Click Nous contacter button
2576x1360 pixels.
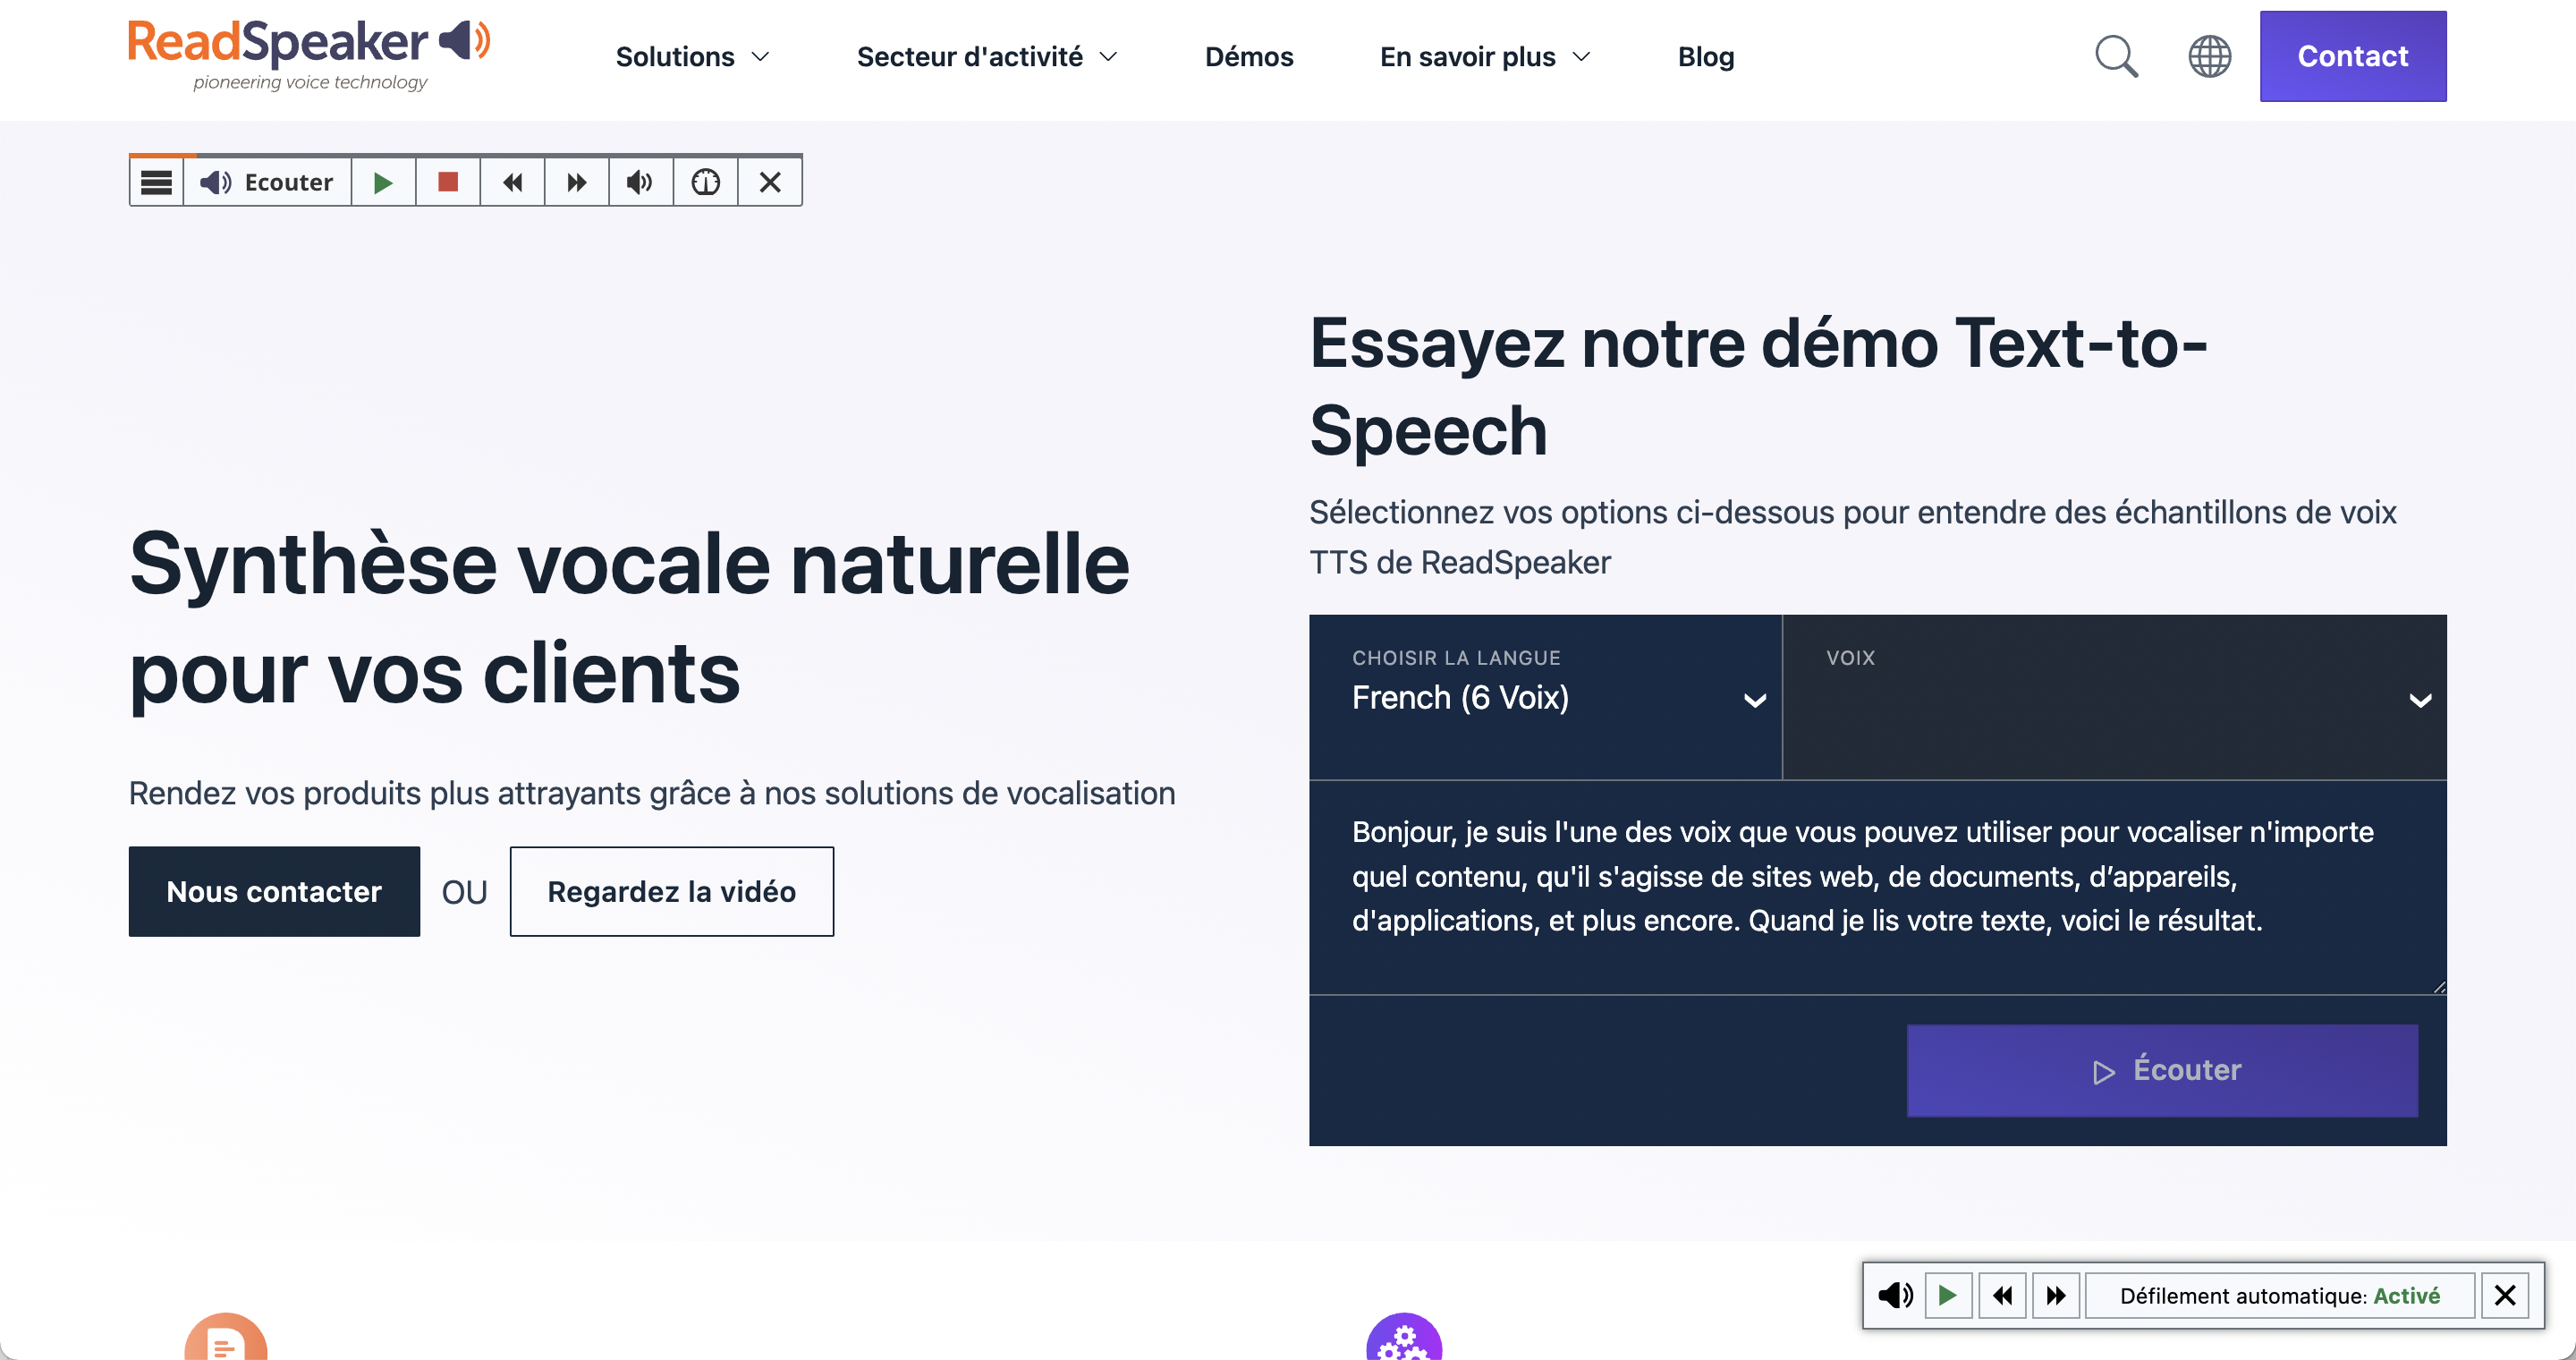point(274,891)
